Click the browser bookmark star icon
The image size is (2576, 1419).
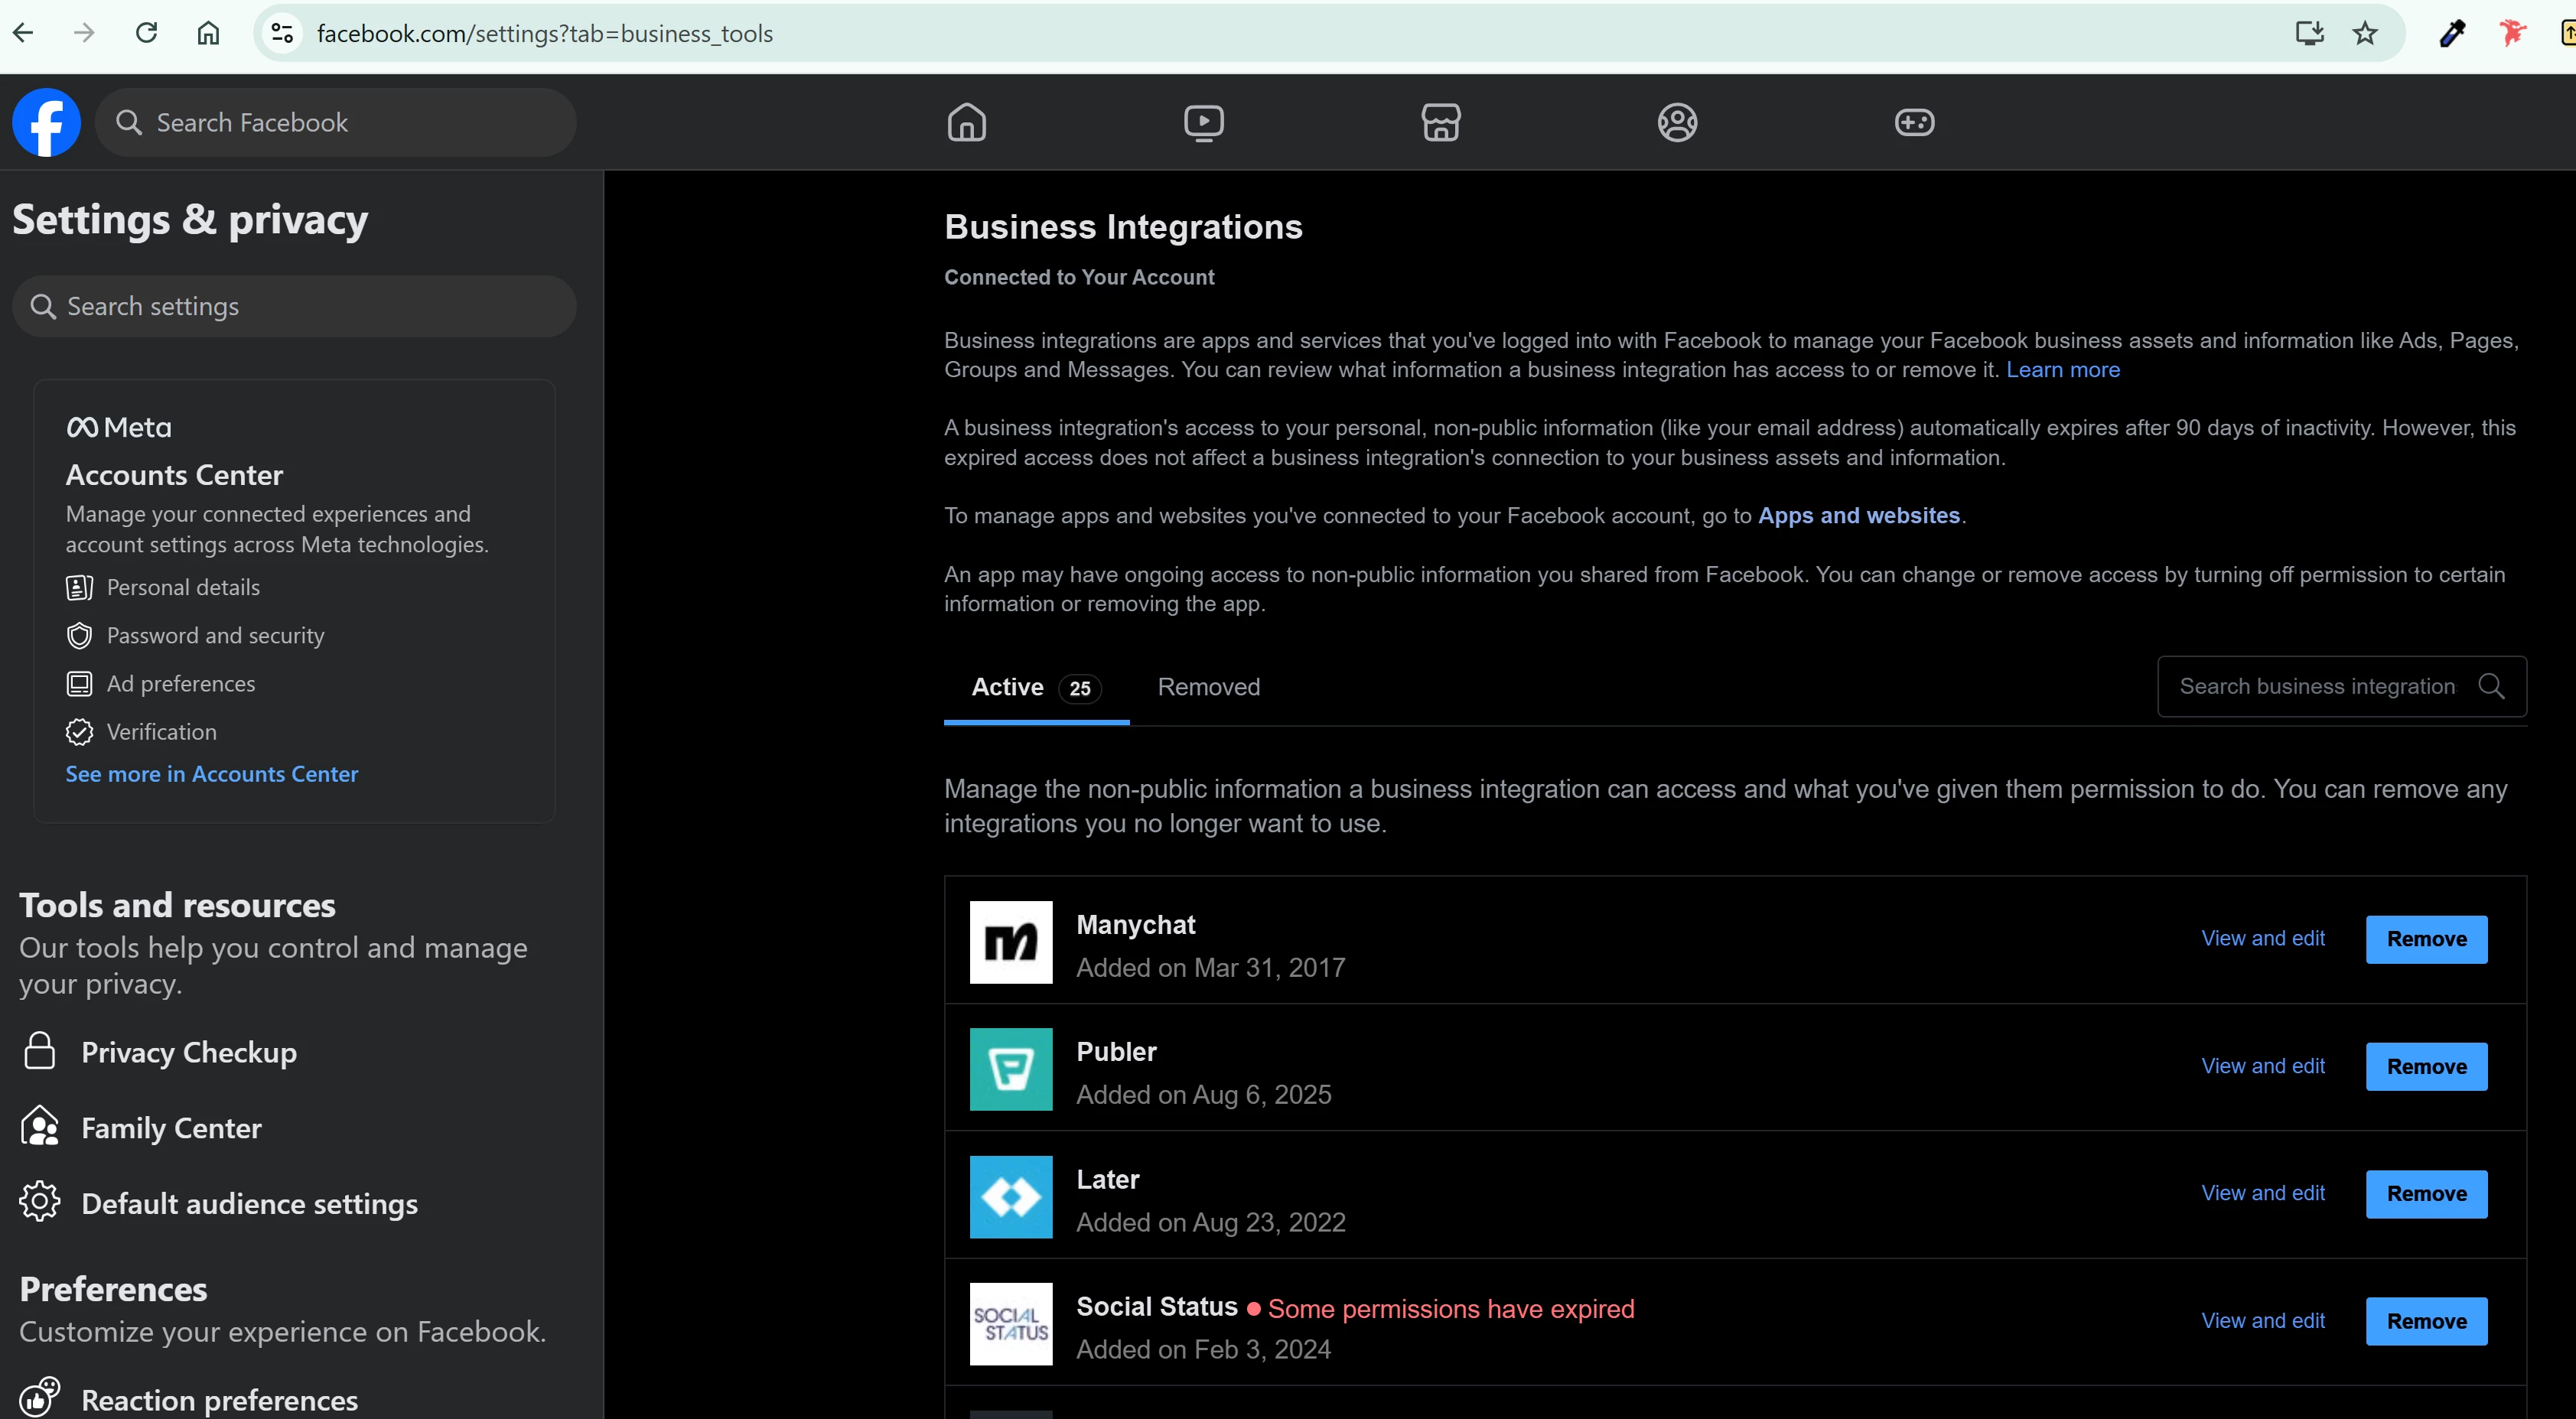(x=2364, y=34)
